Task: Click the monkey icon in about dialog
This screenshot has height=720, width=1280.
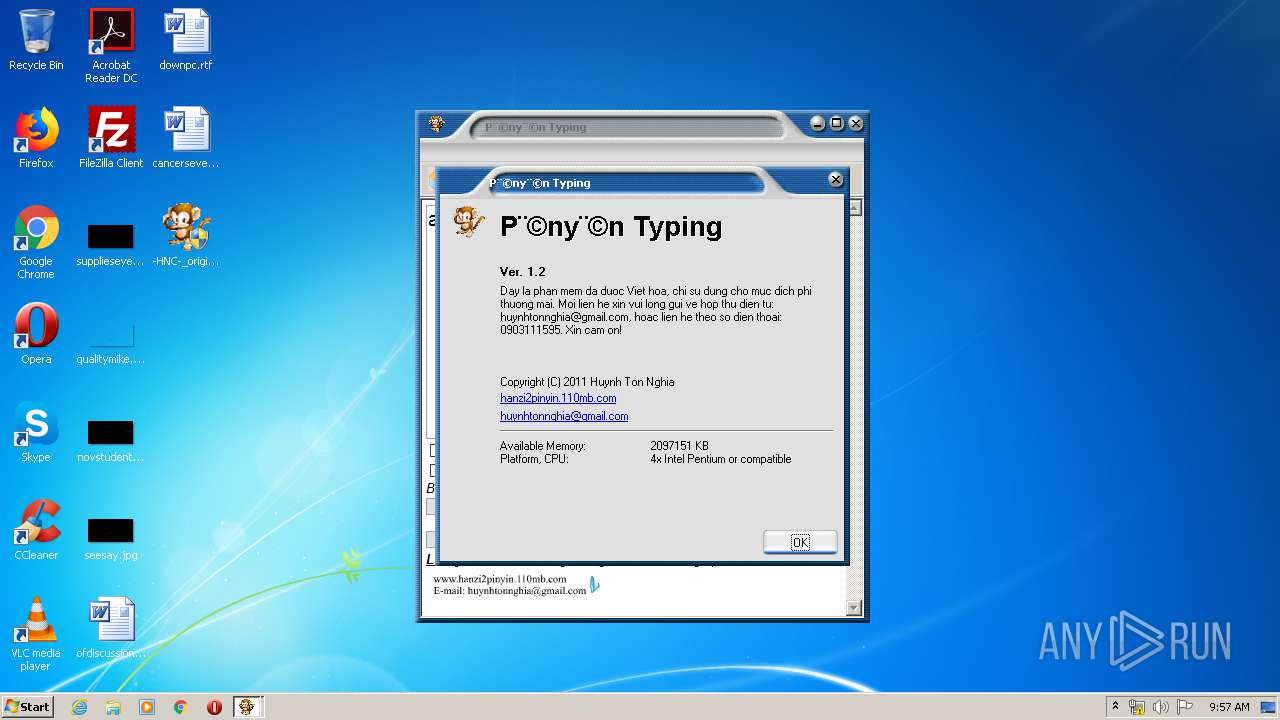Action: click(469, 222)
